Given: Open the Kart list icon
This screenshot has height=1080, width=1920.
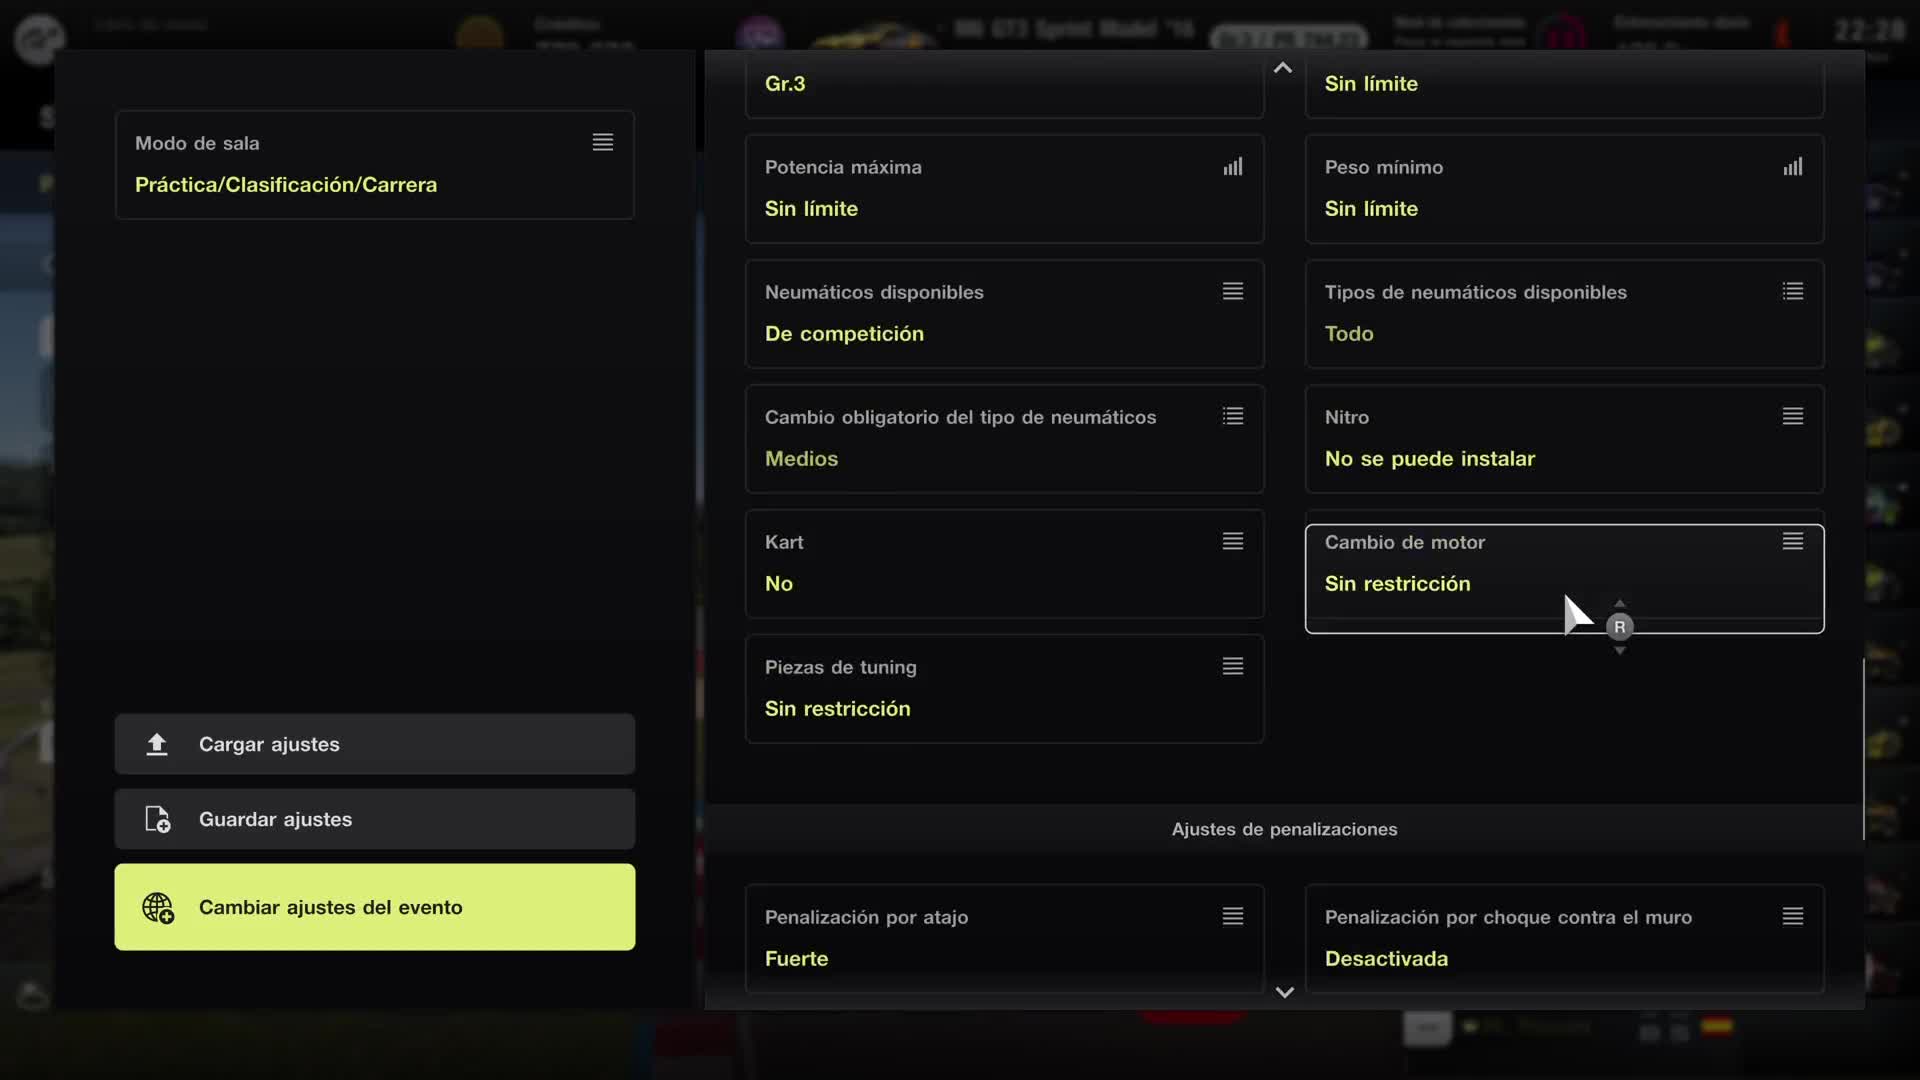Looking at the screenshot, I should coord(1232,541).
